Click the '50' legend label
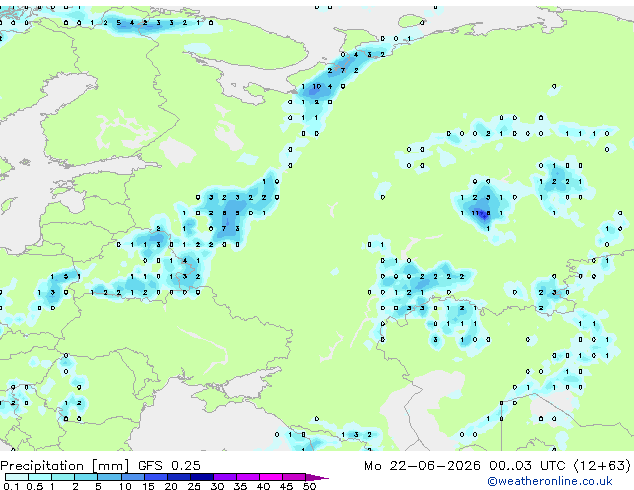 pos(309,486)
